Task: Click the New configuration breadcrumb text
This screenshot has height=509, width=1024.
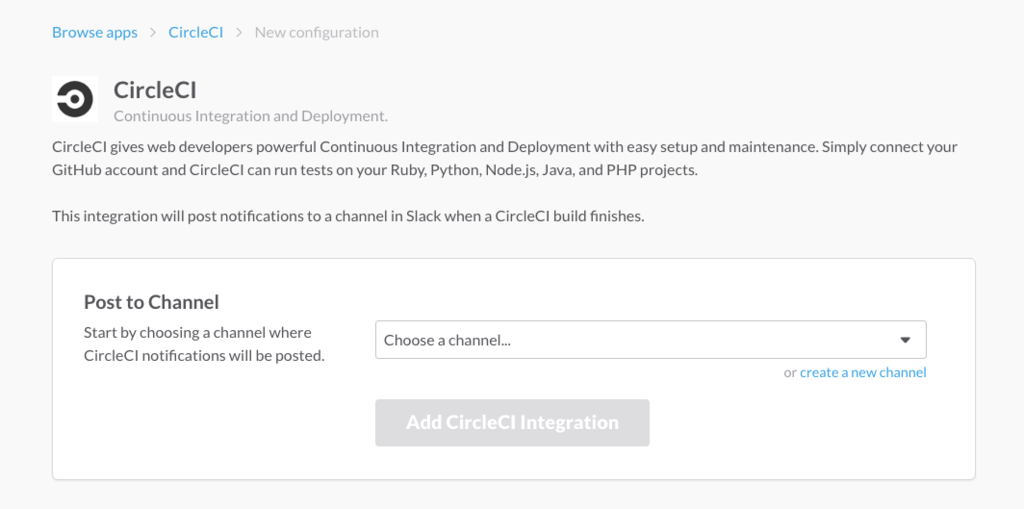Action: 317,32
